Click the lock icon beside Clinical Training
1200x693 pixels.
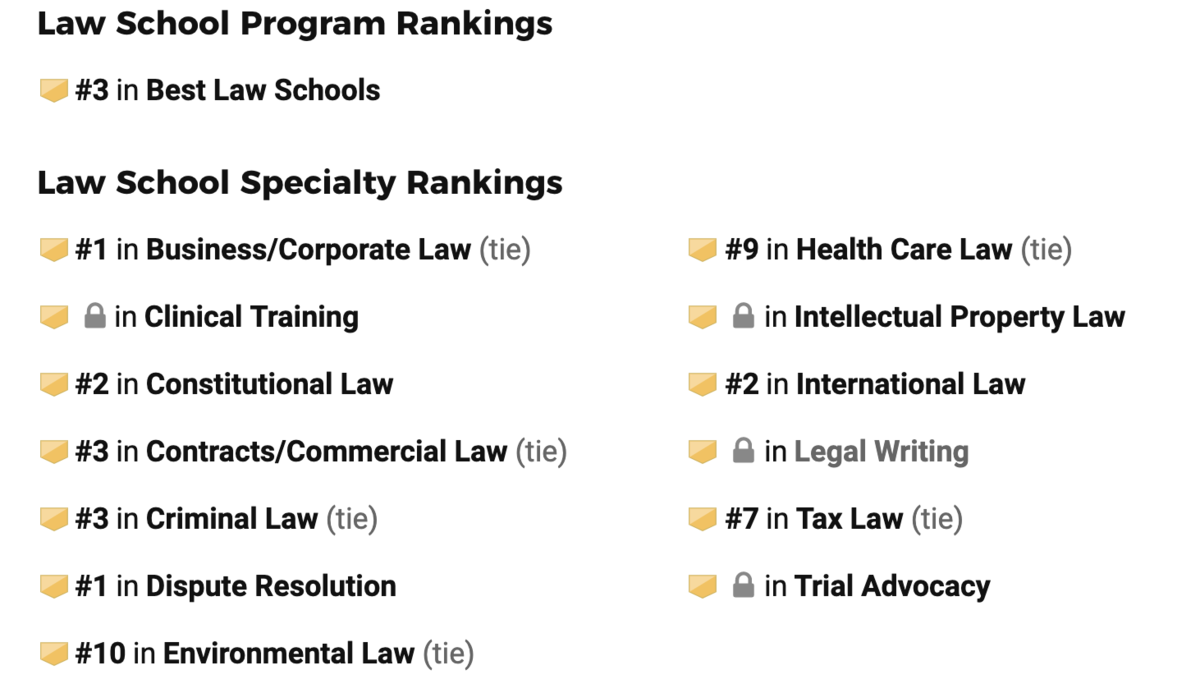(x=95, y=317)
